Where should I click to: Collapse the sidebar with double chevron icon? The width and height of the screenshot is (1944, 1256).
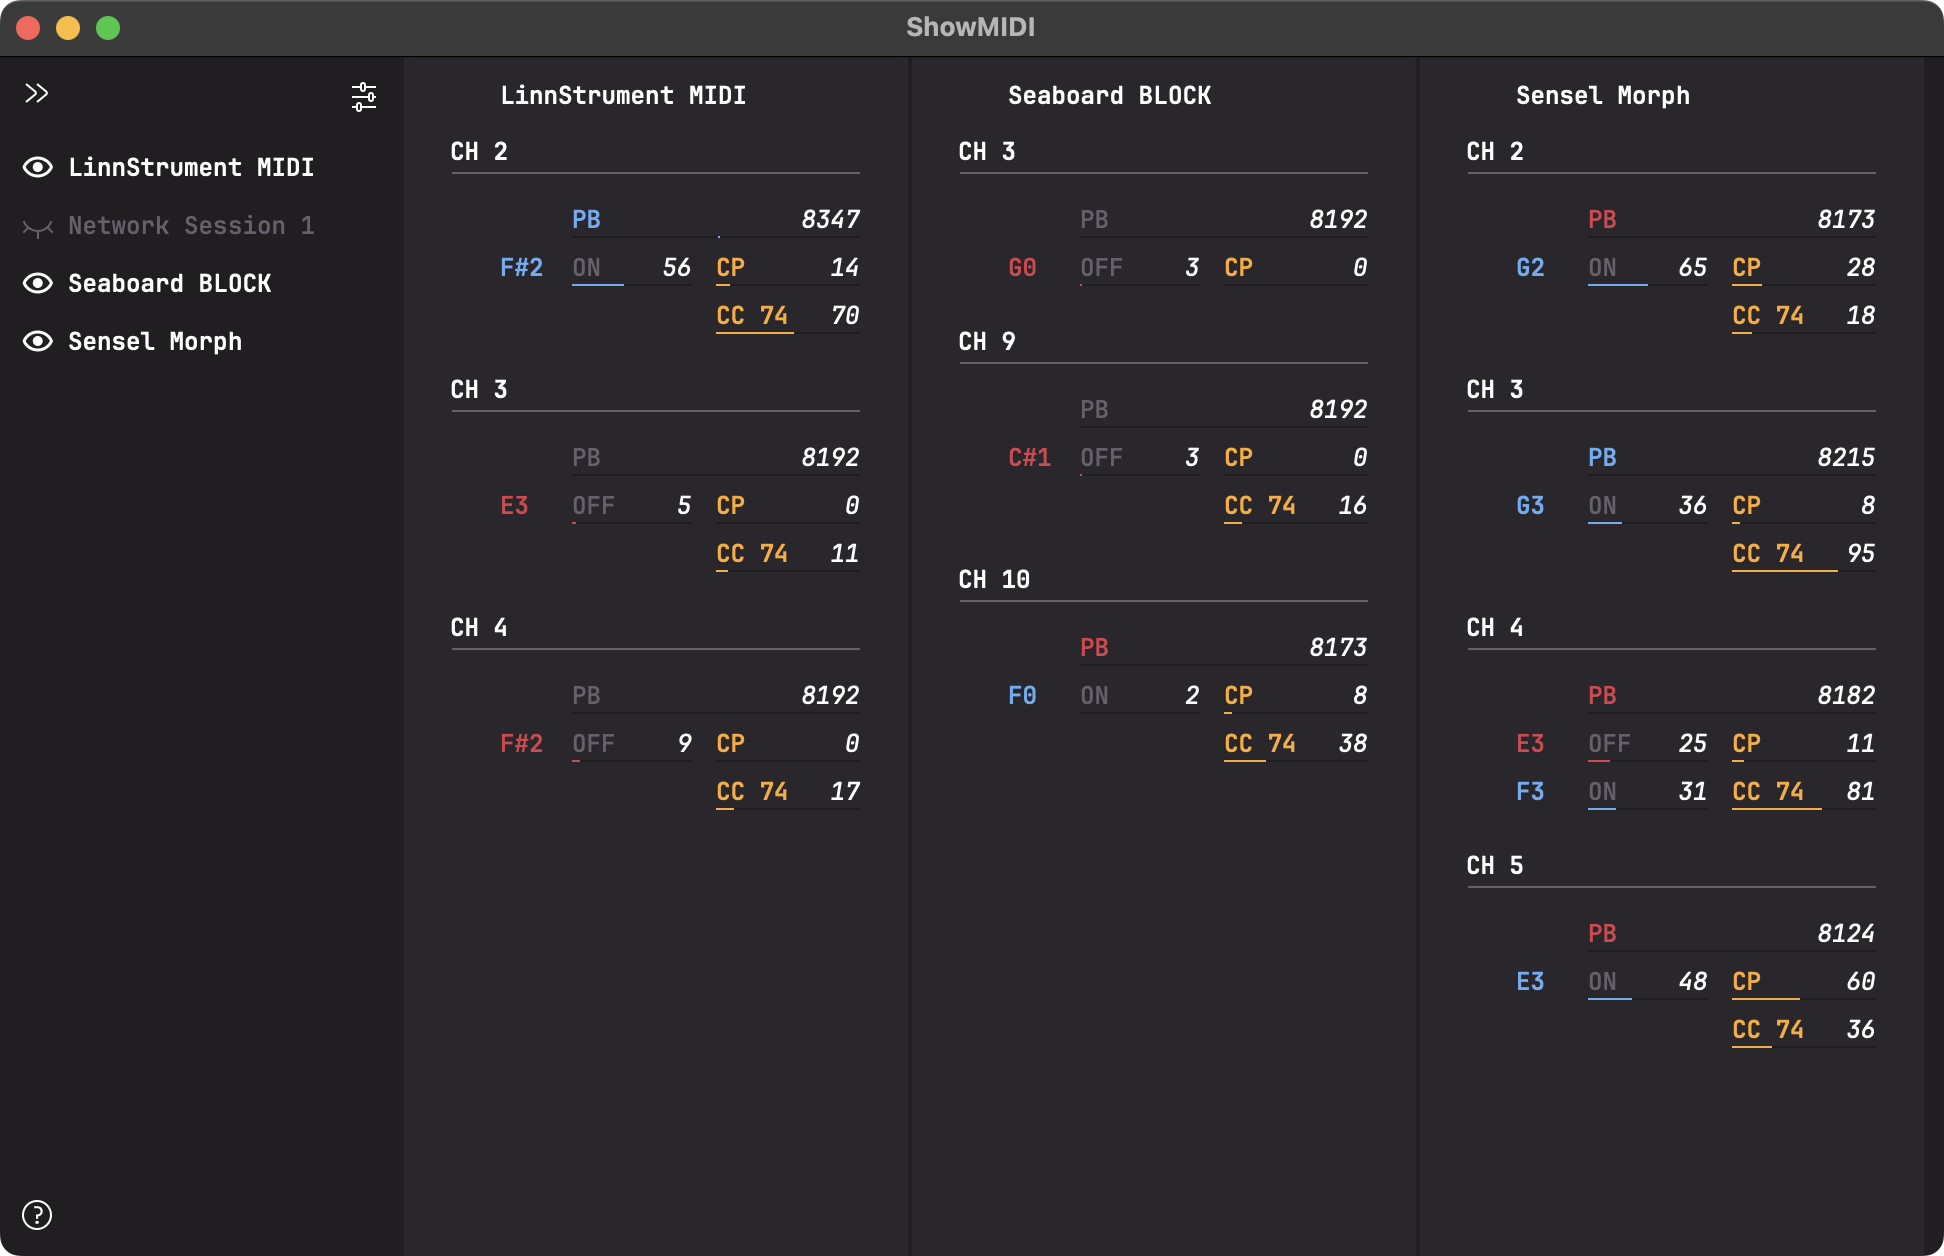click(x=37, y=93)
